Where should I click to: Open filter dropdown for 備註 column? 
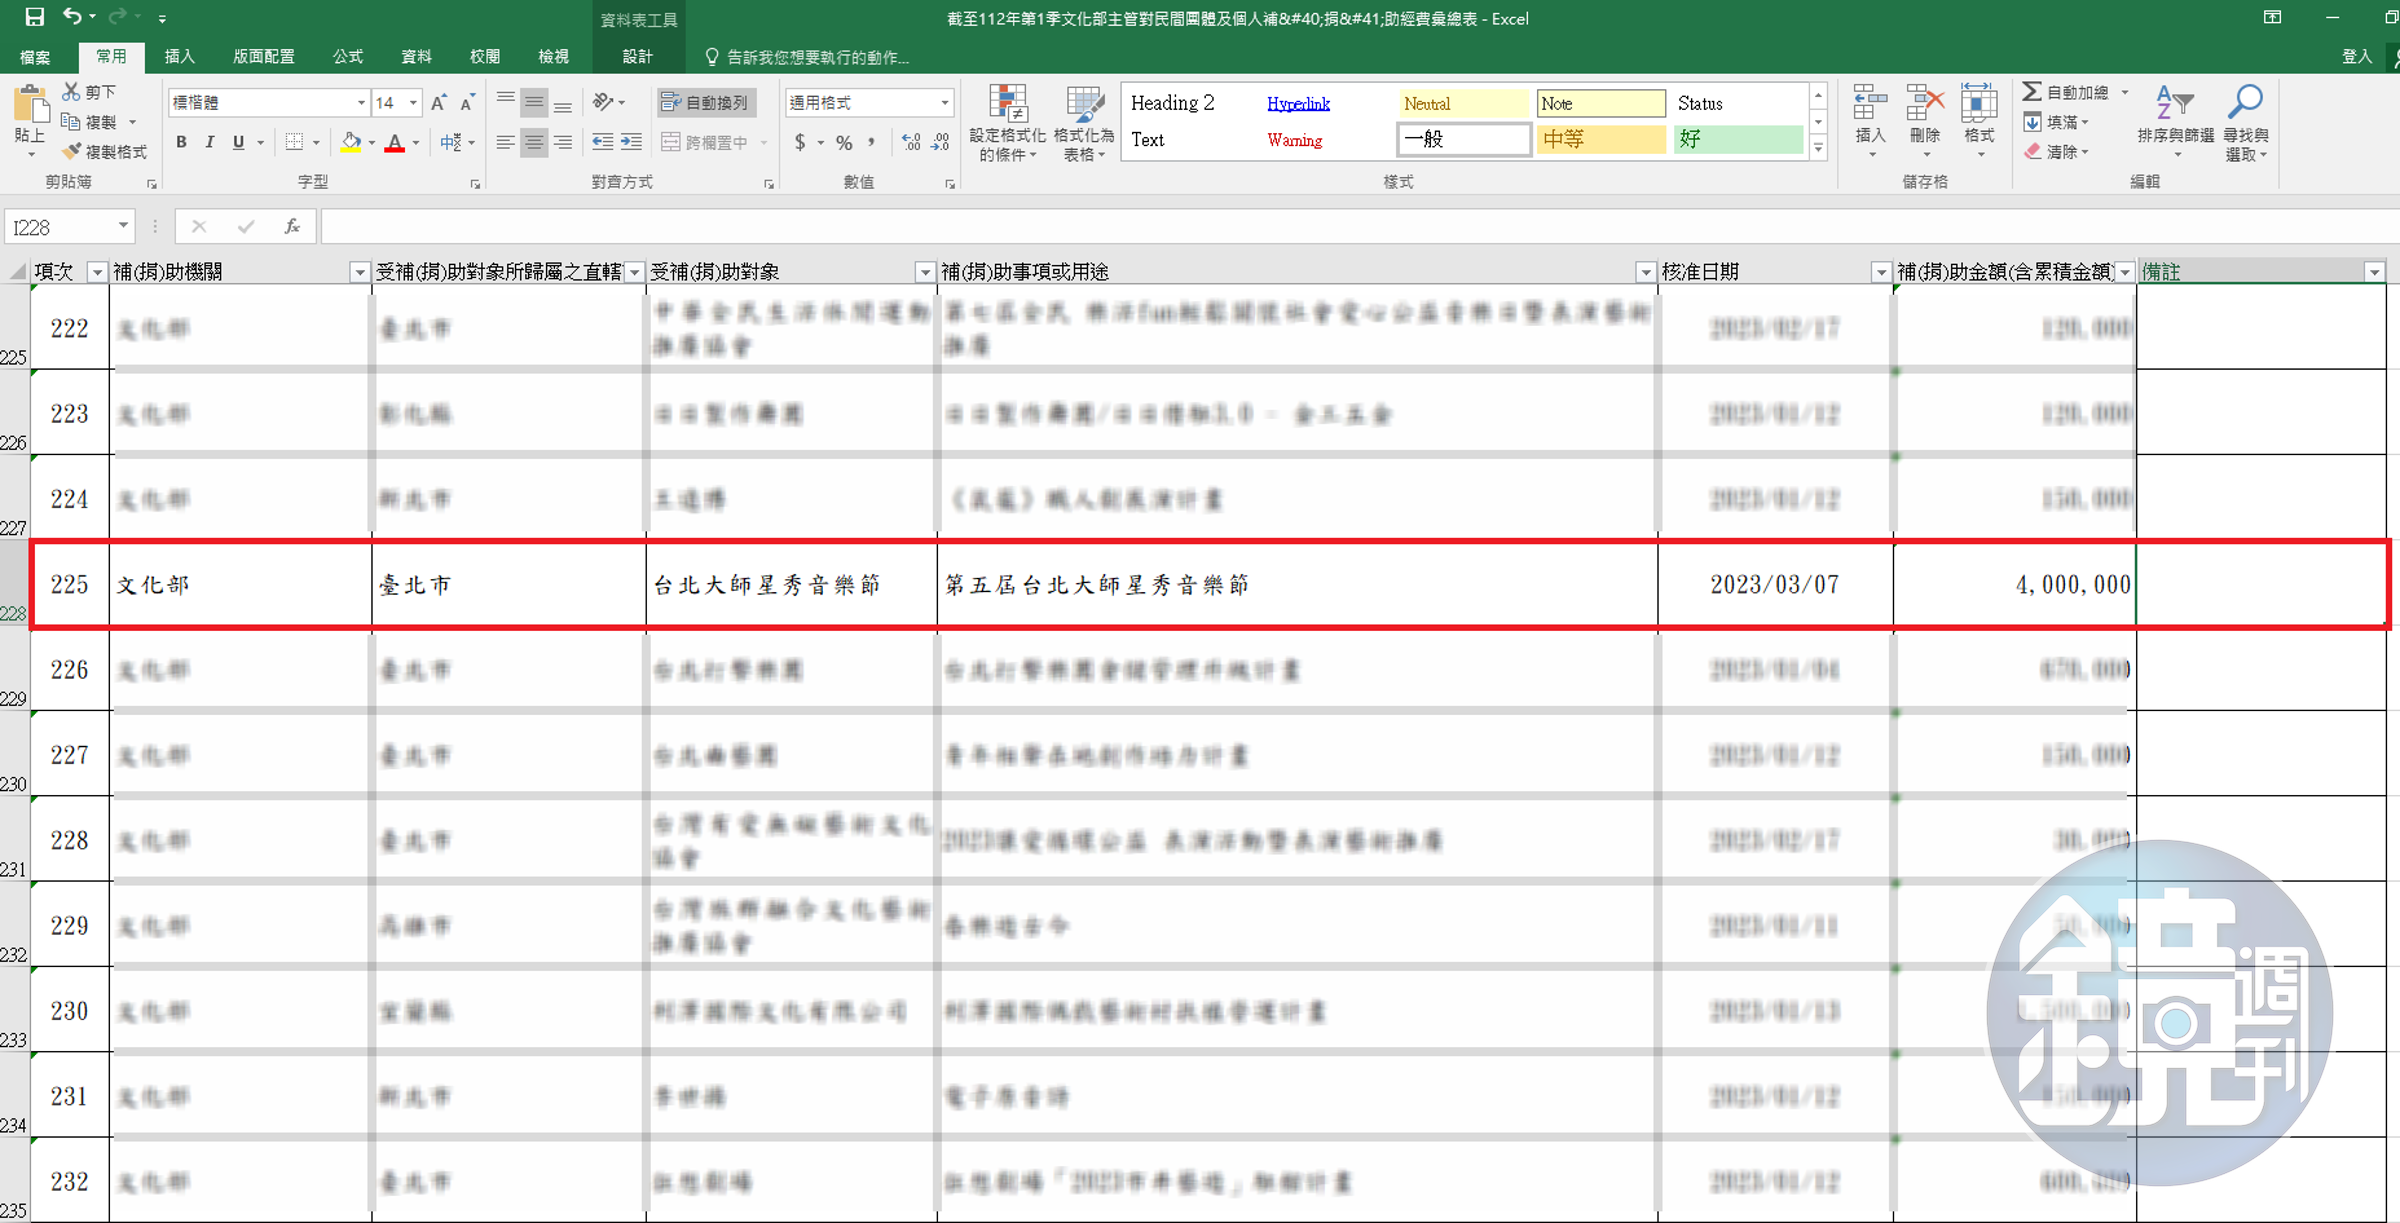[x=2374, y=272]
